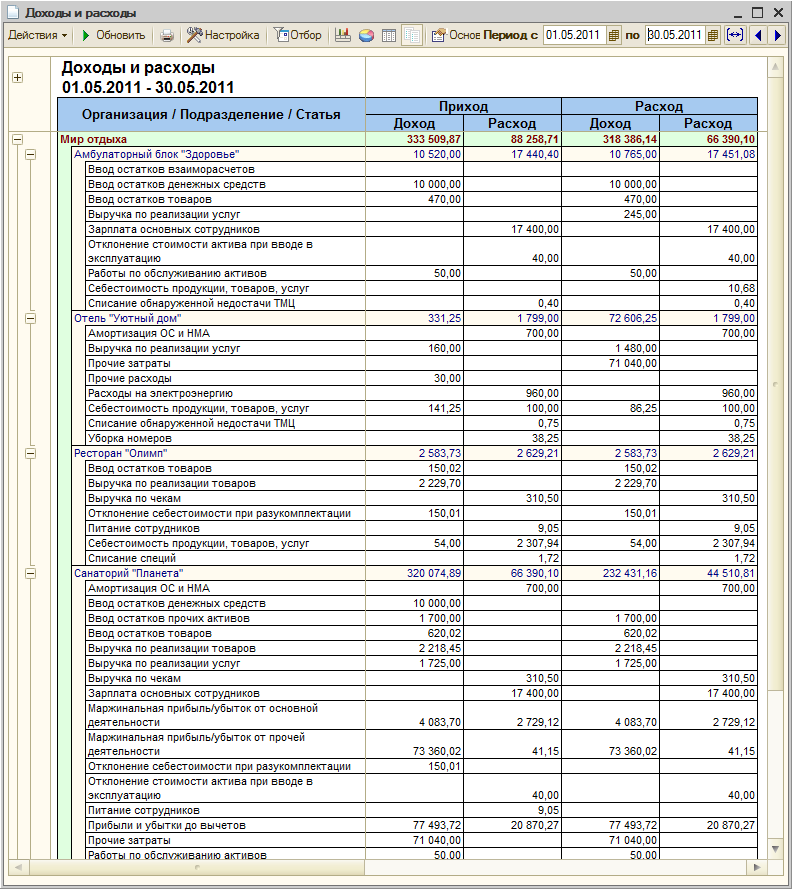Select the Амбулаторный блок "Здоровье" row
This screenshot has height=889, width=792.
415,154
